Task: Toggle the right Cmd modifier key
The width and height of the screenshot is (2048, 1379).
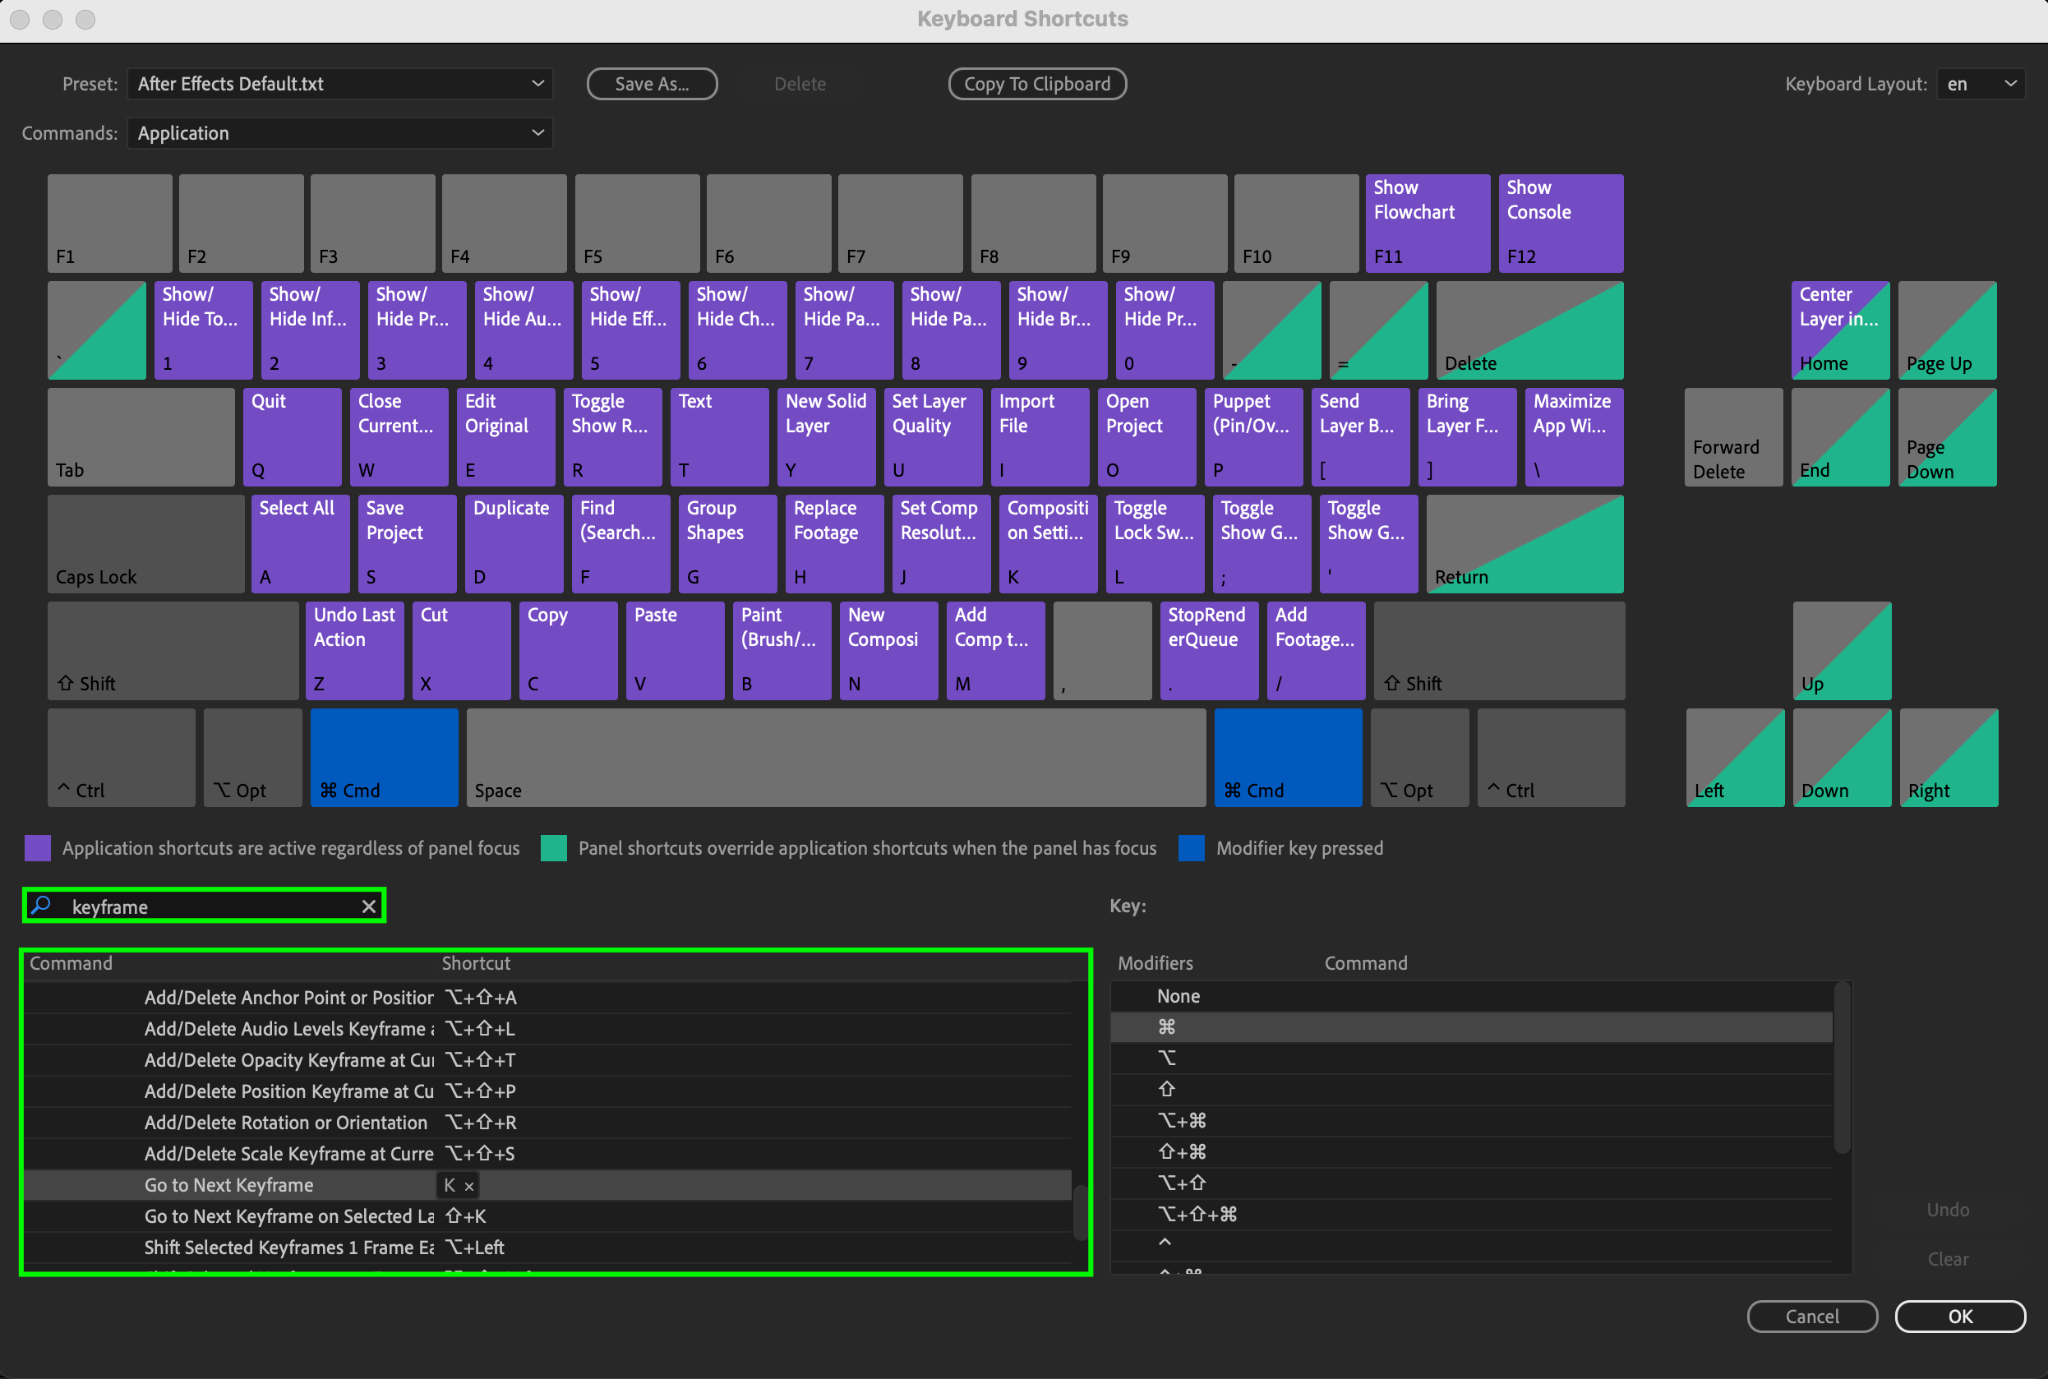Action: pos(1288,757)
